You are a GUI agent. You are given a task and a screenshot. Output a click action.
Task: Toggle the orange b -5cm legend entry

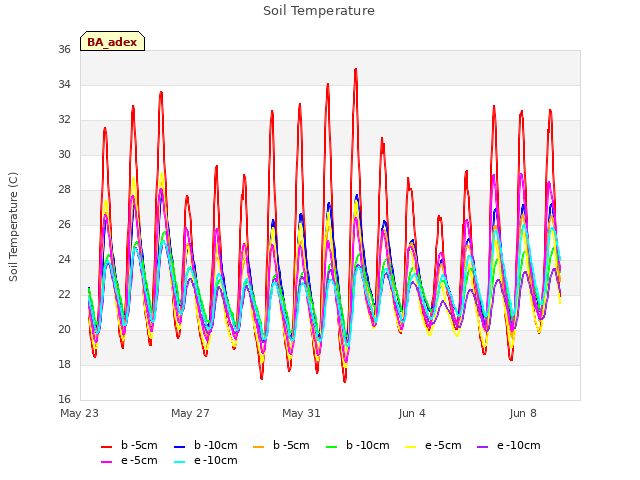coord(281,445)
